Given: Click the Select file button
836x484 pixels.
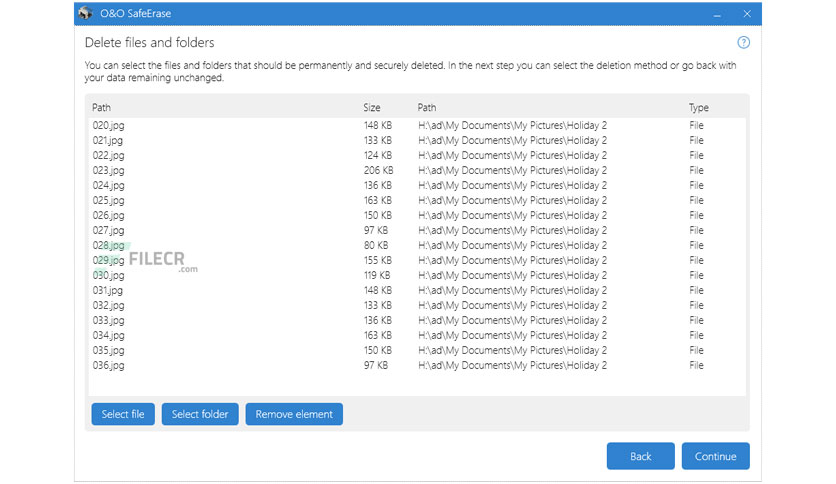Looking at the screenshot, I should coord(123,414).
